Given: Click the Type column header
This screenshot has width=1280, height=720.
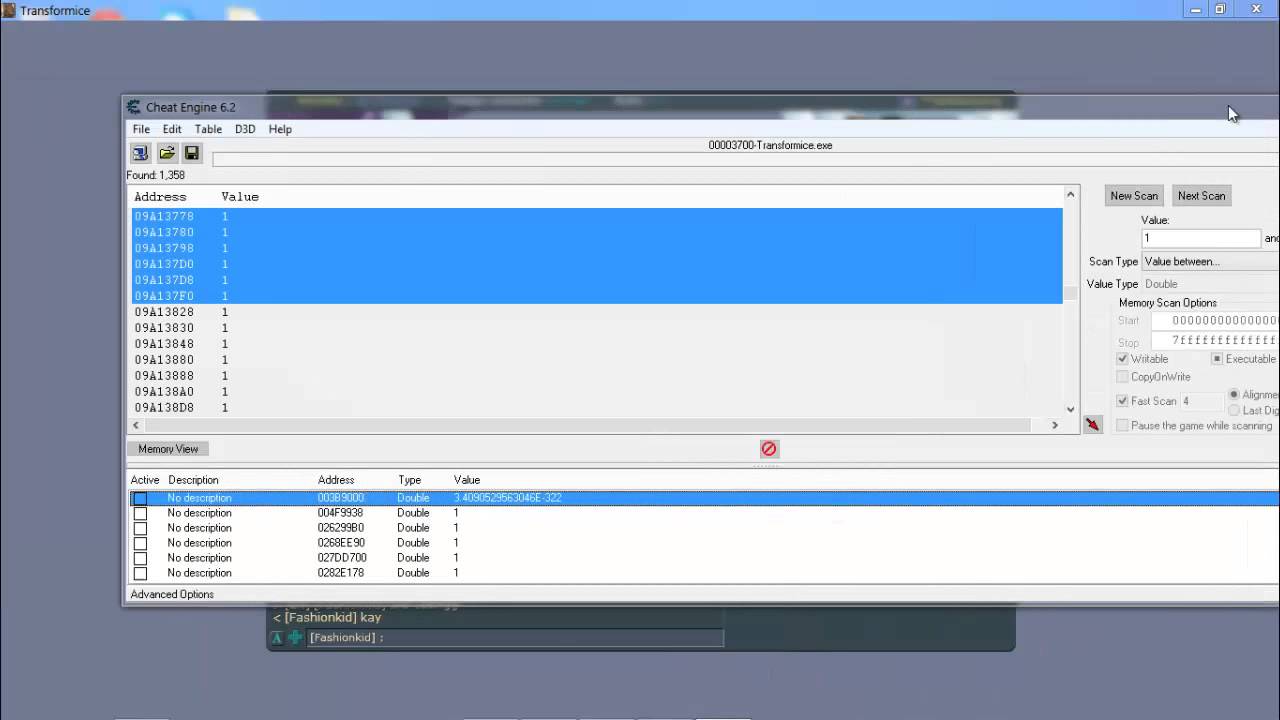Looking at the screenshot, I should 409,480.
